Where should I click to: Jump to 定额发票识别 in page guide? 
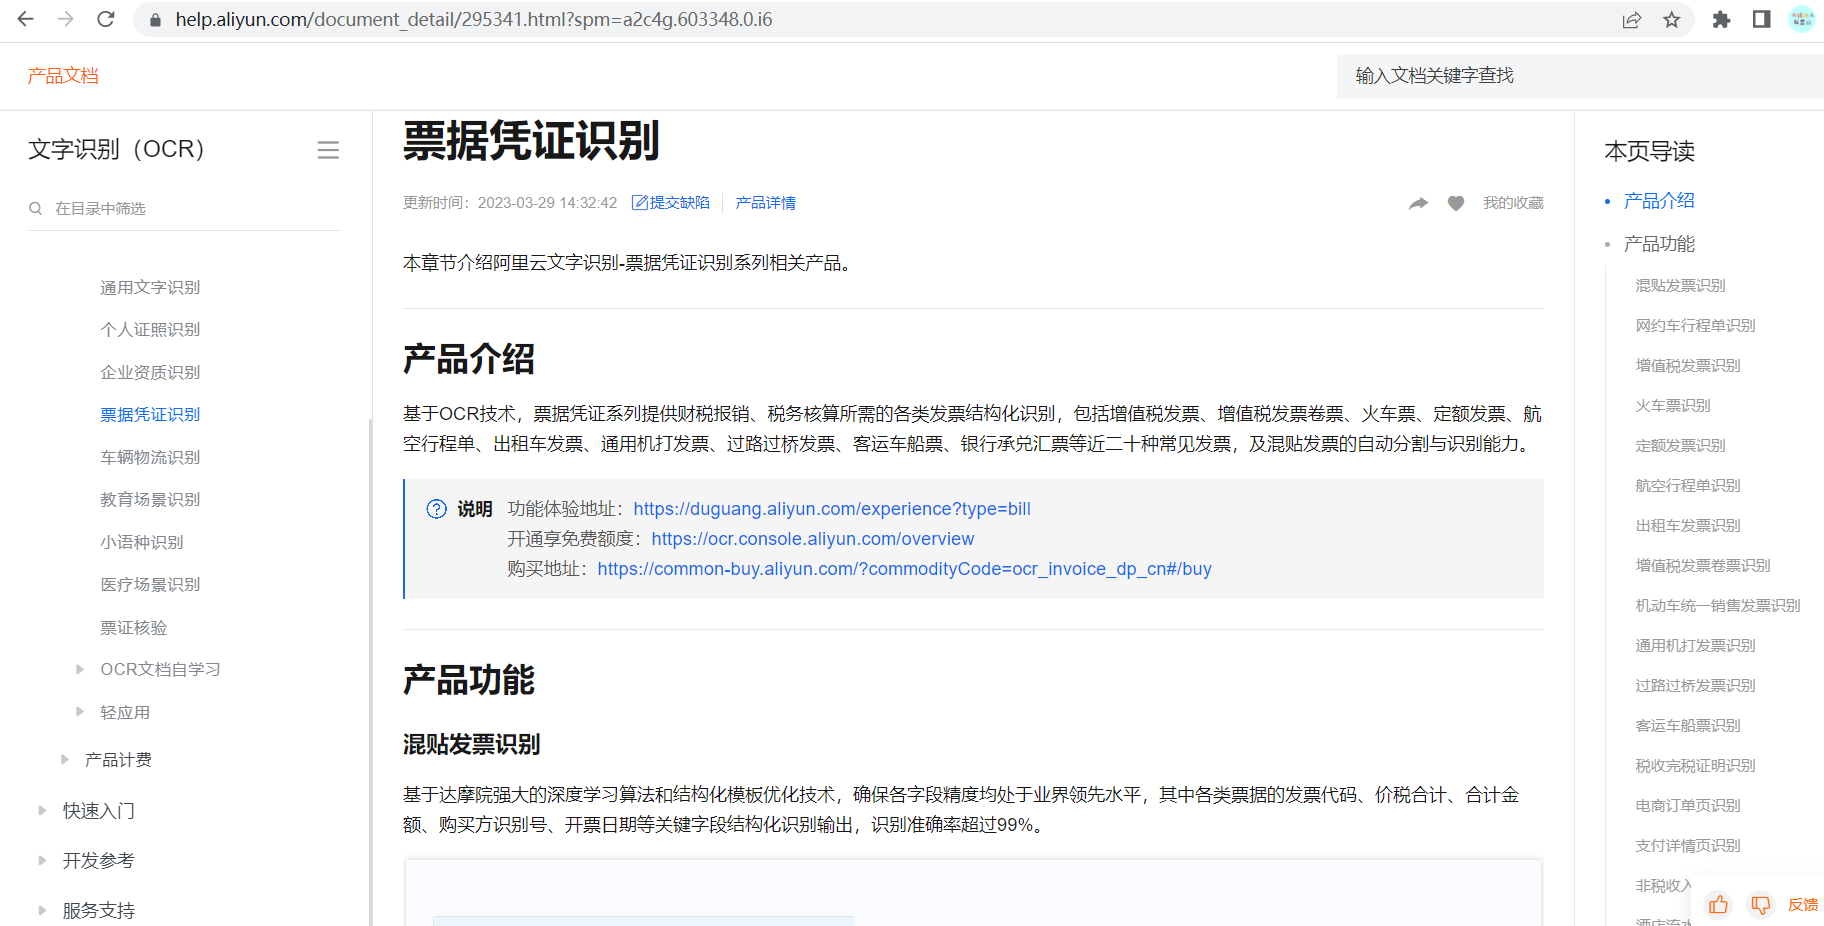click(1680, 446)
